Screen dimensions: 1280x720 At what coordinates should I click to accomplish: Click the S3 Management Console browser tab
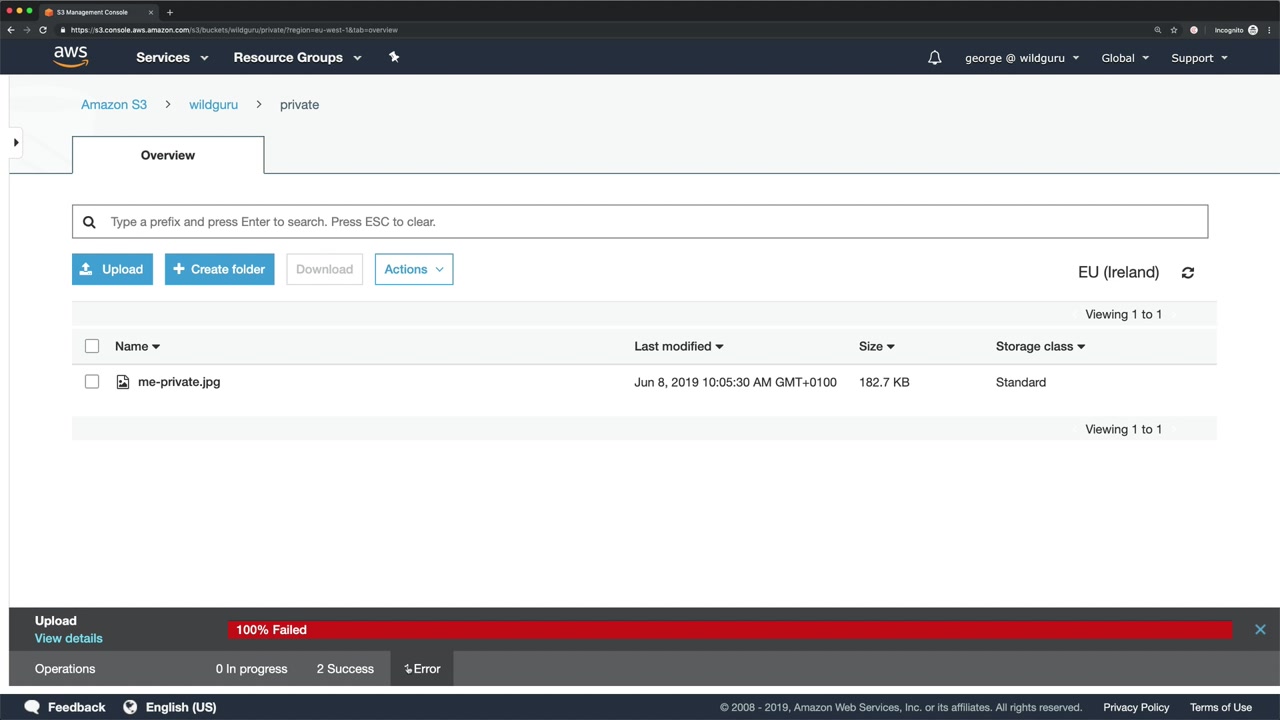pos(98,12)
